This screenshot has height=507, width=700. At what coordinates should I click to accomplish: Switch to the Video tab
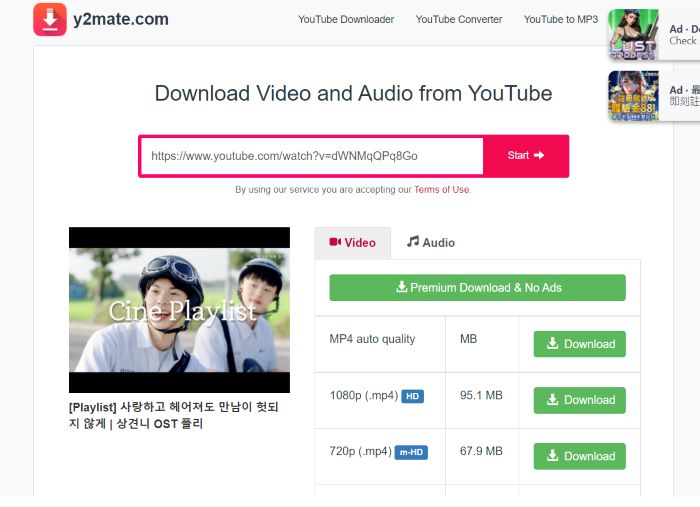pyautogui.click(x=353, y=243)
